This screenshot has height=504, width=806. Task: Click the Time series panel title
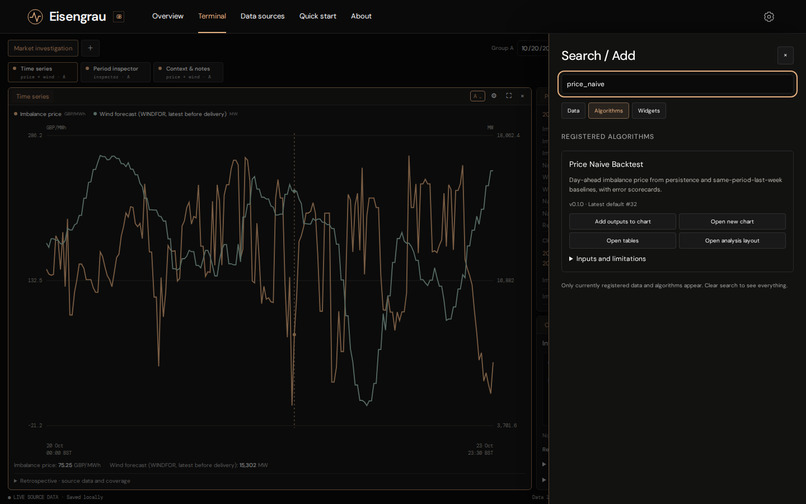32,96
